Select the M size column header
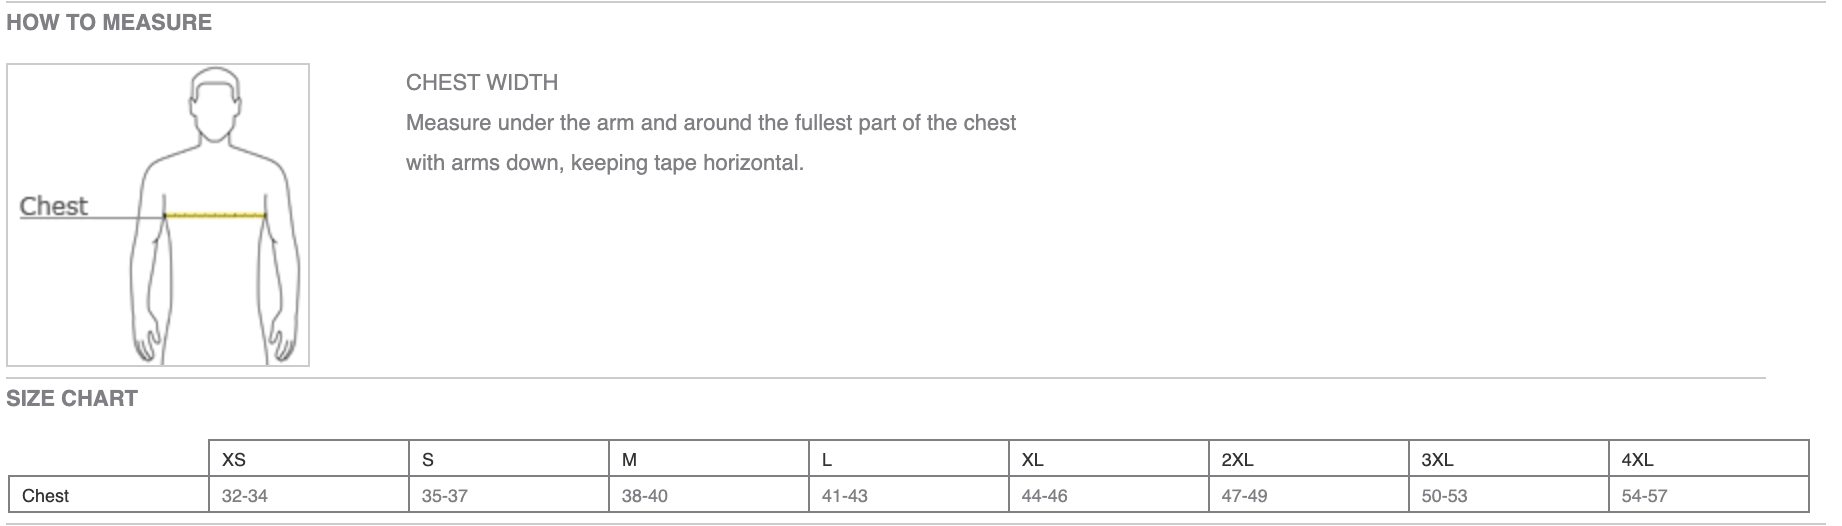Viewport: 1842px width, 526px height. coord(630,460)
